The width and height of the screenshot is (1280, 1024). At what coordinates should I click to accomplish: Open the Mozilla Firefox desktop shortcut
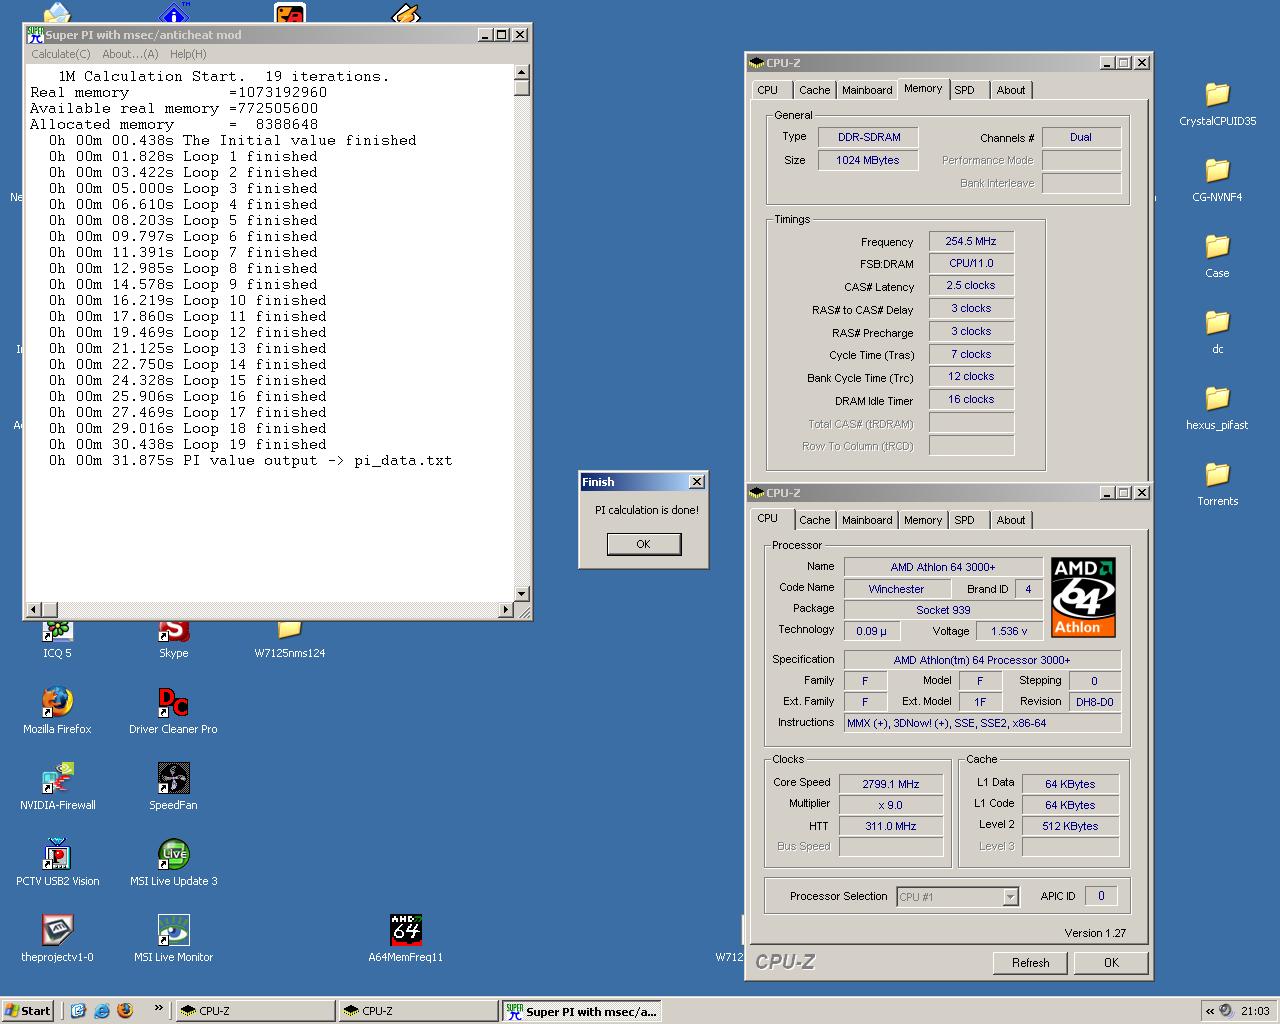[57, 703]
